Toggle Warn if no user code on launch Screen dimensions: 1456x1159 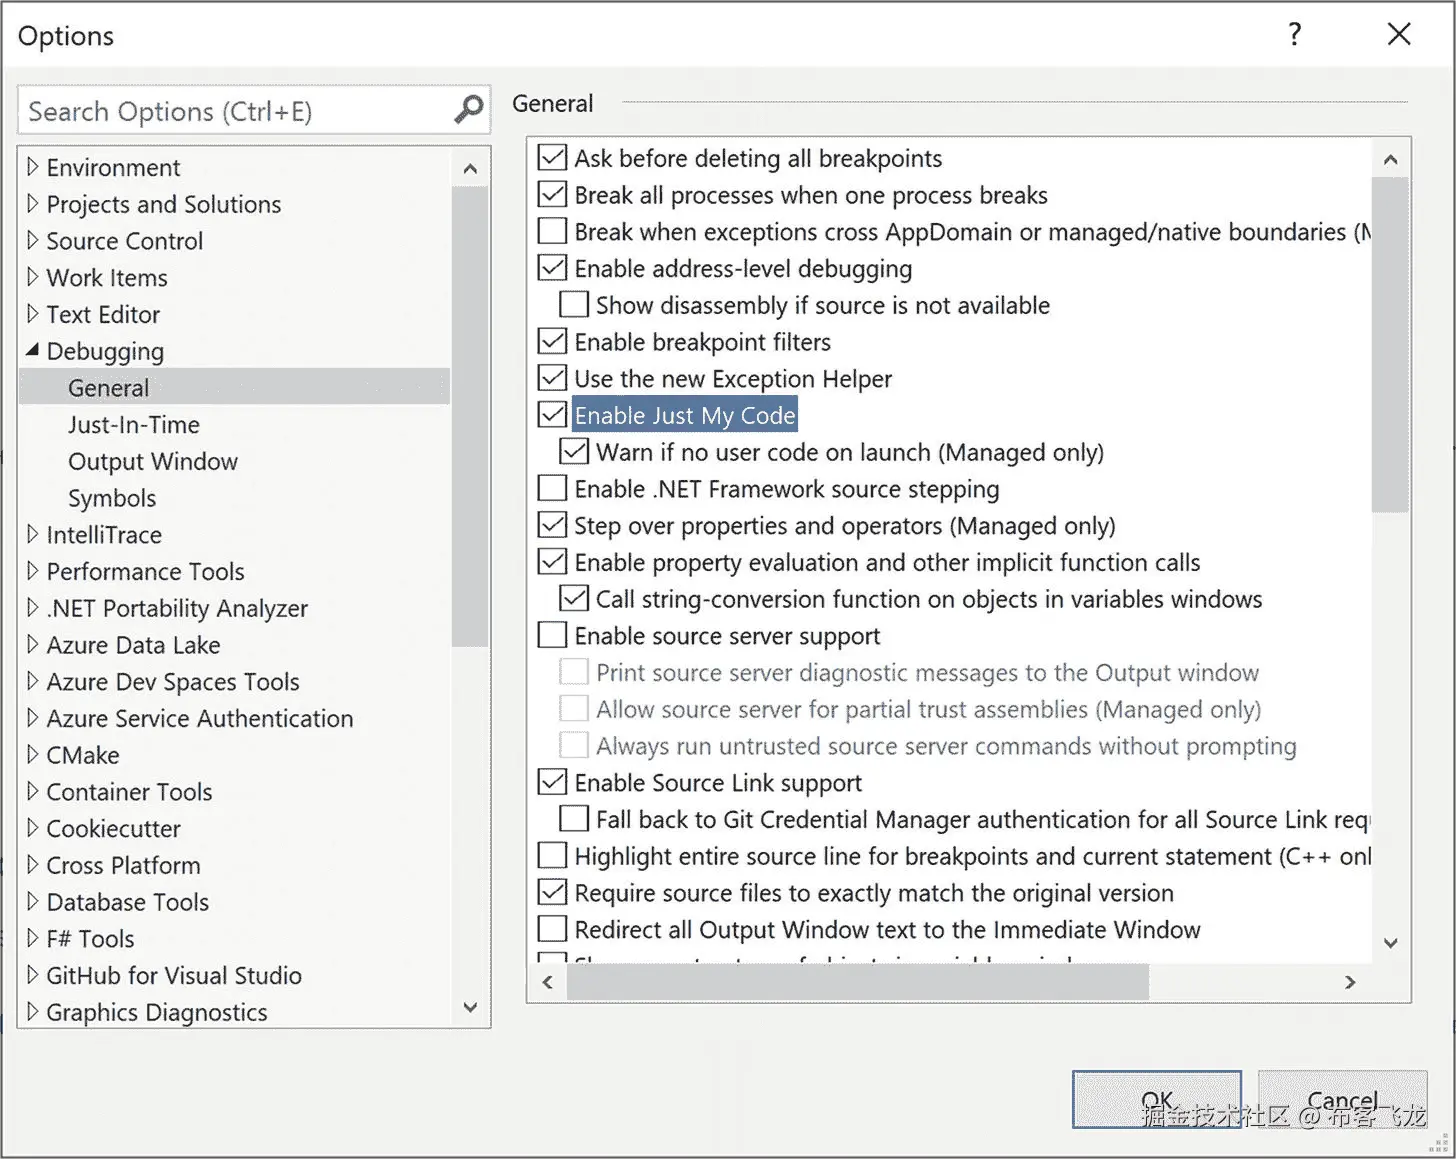(x=574, y=452)
